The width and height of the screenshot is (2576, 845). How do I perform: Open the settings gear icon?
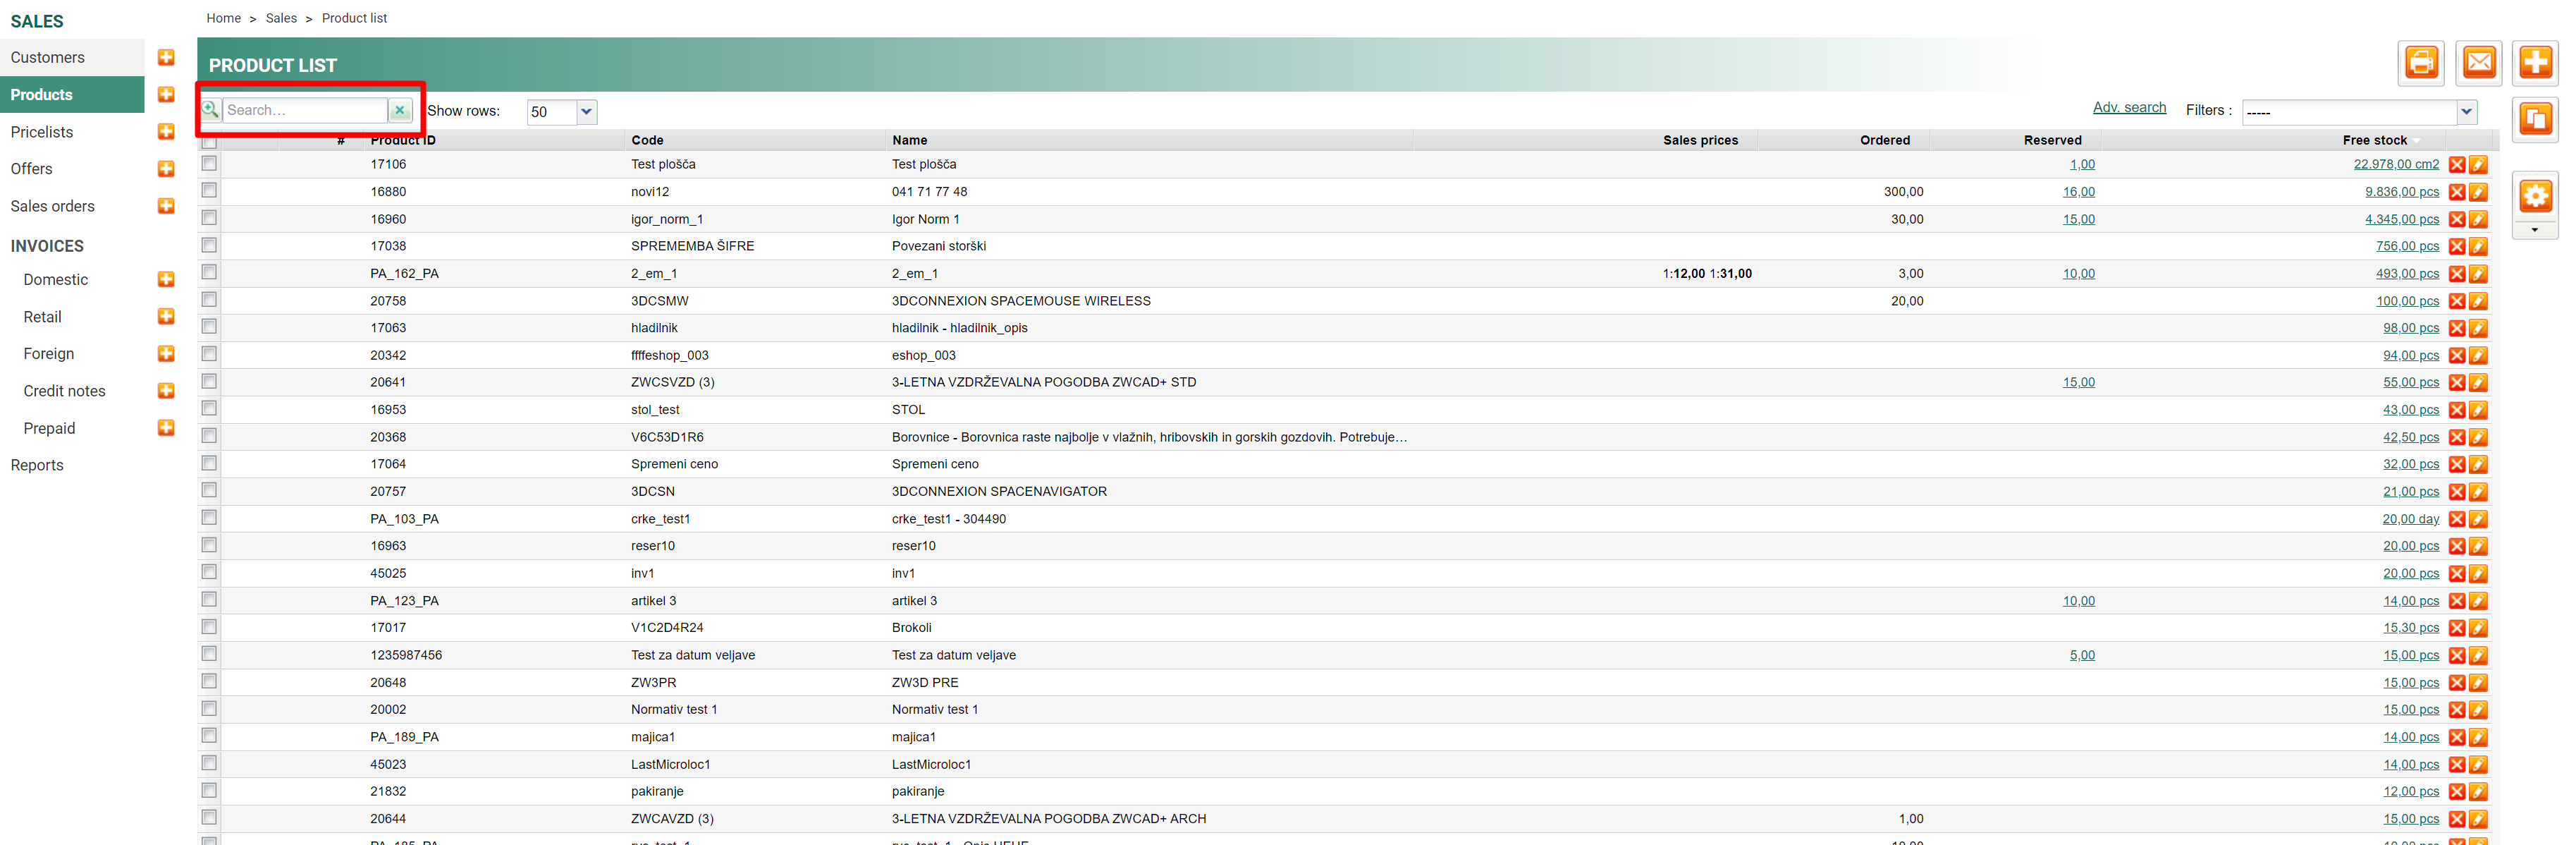(x=2535, y=196)
